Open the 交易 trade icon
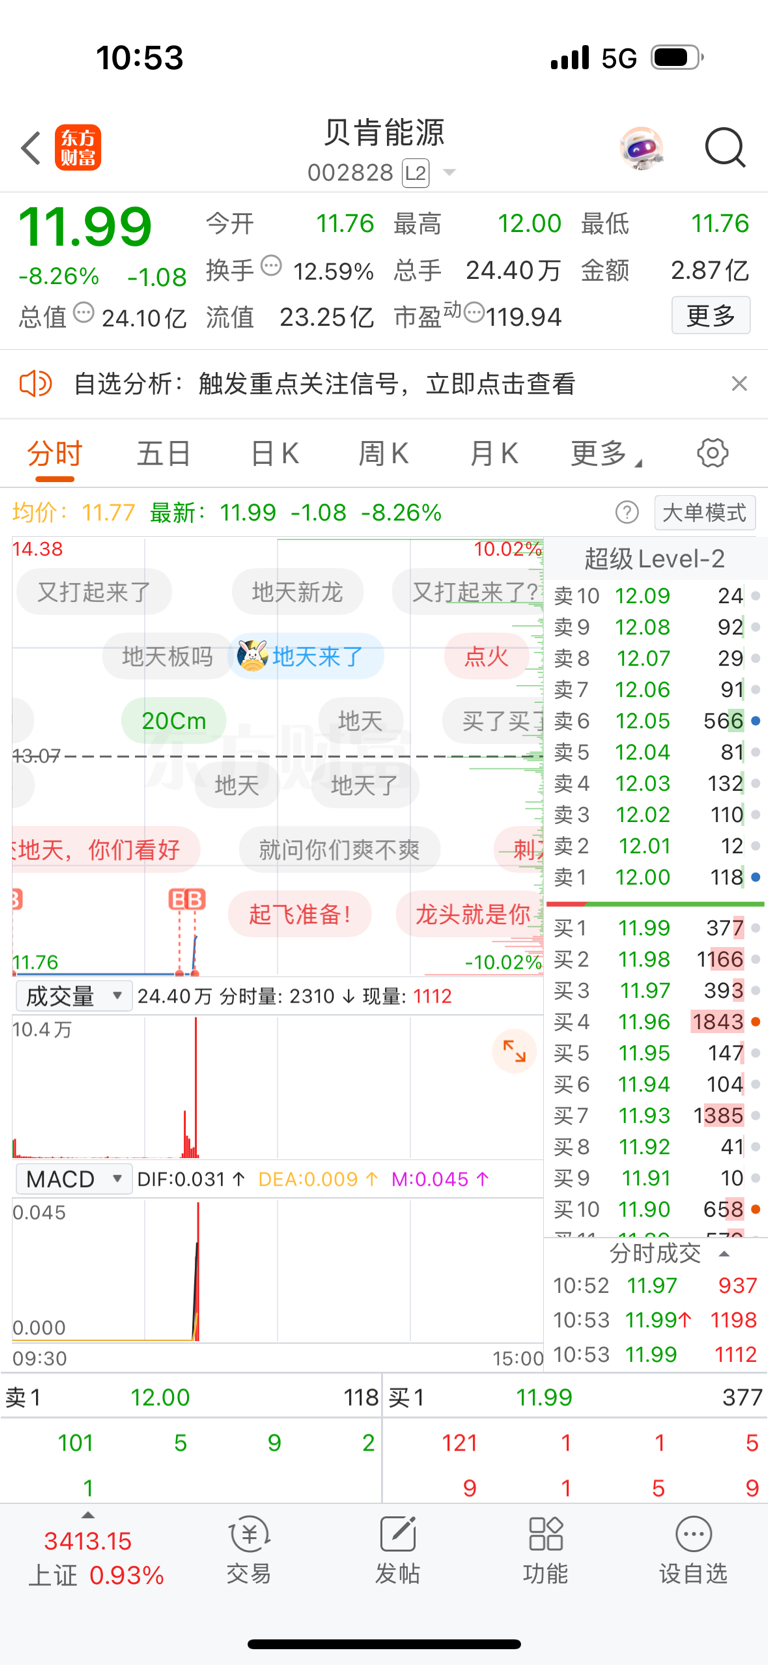The height and width of the screenshot is (1665, 769). pos(249,1550)
